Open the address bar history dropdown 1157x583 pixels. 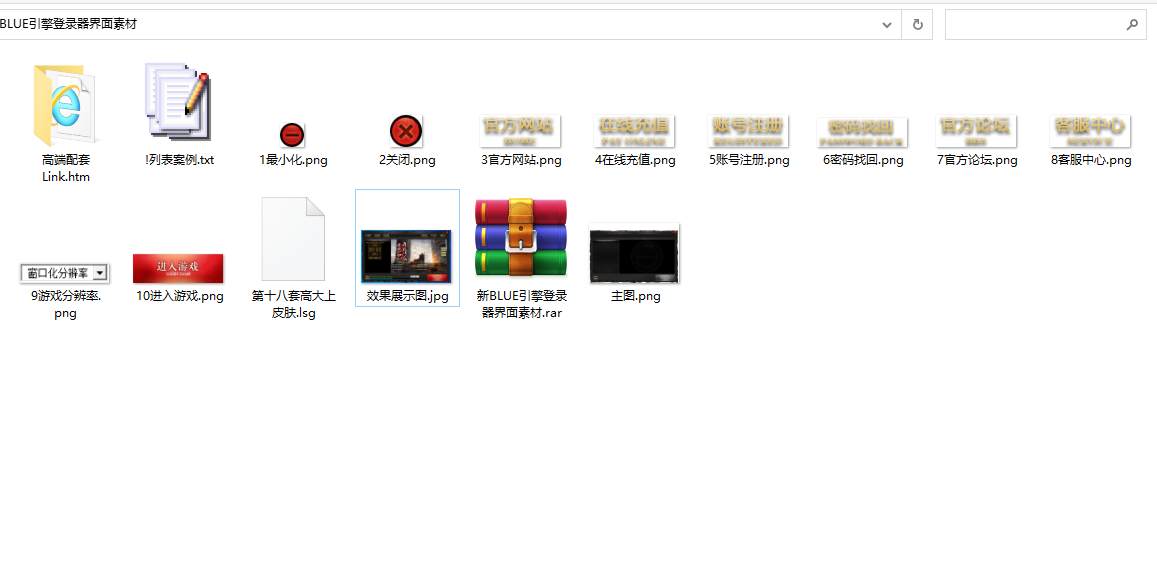(886, 24)
